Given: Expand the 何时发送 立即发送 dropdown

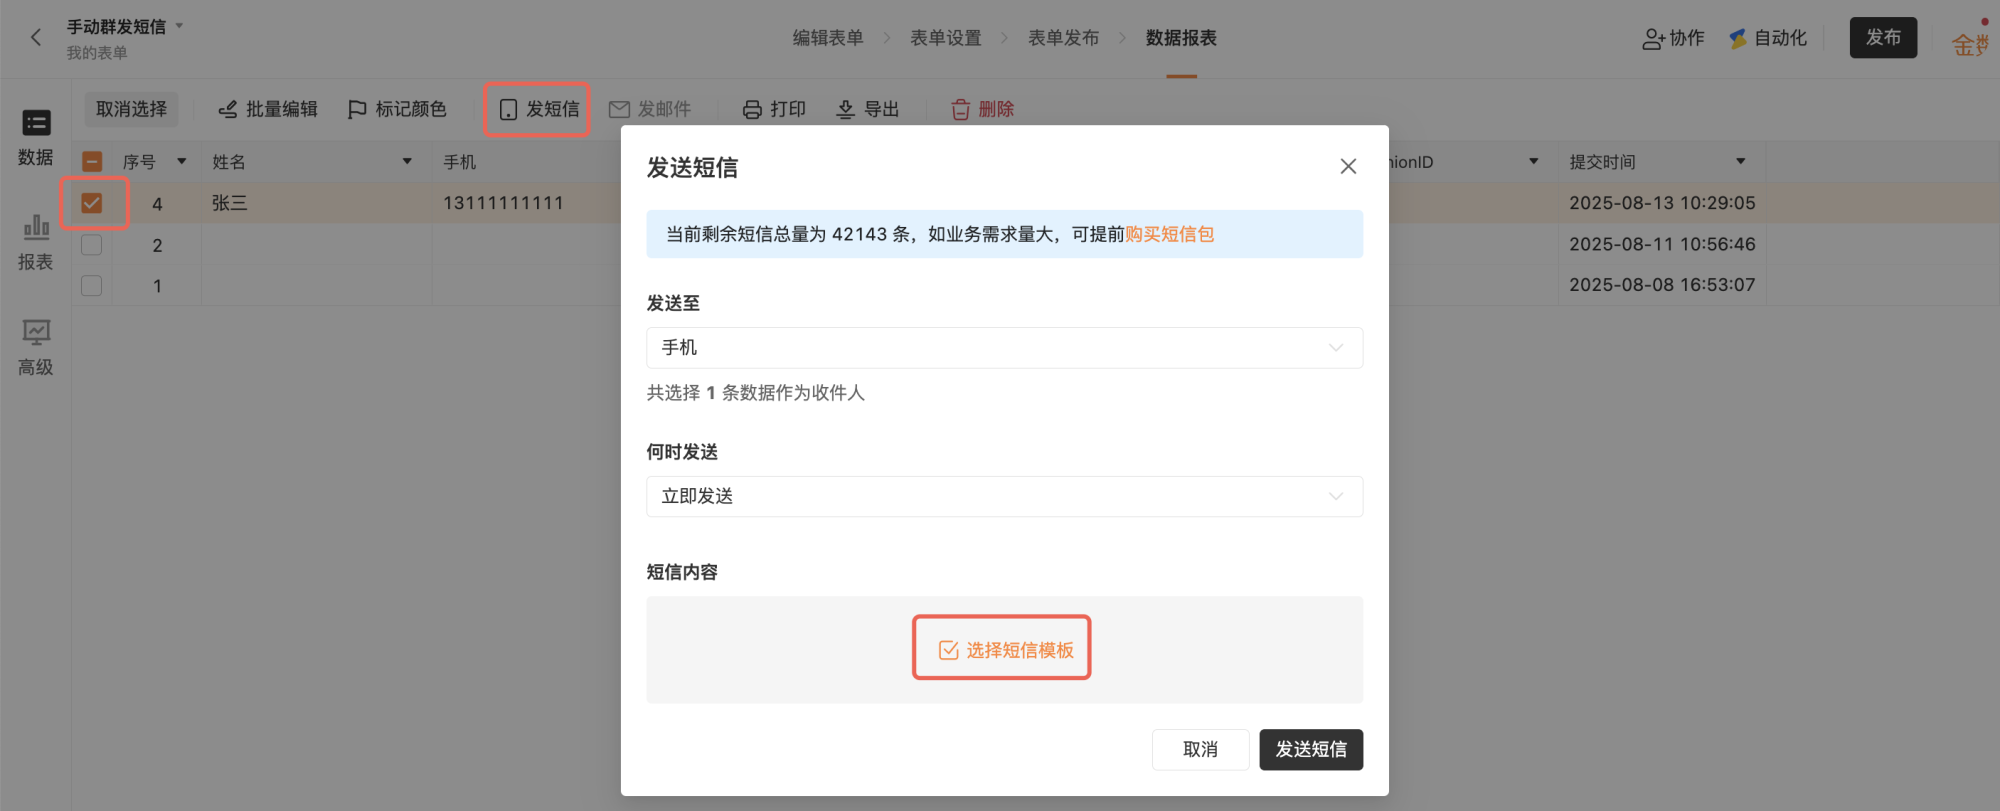Looking at the screenshot, I should click(1004, 496).
